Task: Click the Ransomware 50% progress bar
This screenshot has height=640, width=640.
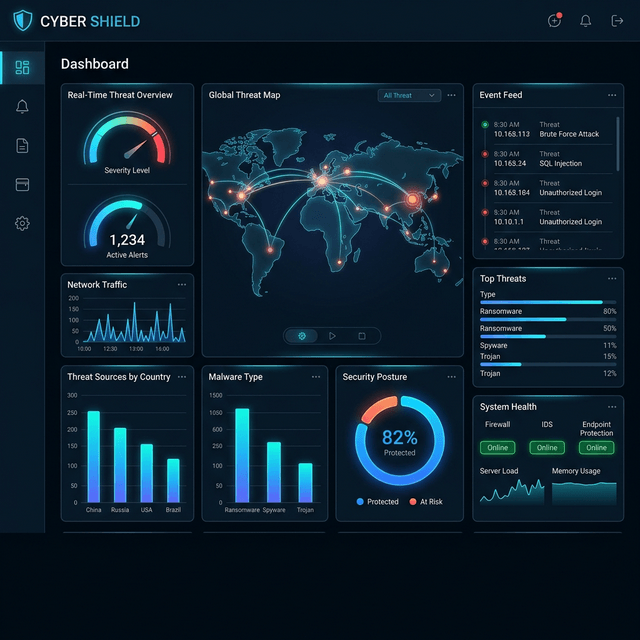Action: click(x=548, y=320)
